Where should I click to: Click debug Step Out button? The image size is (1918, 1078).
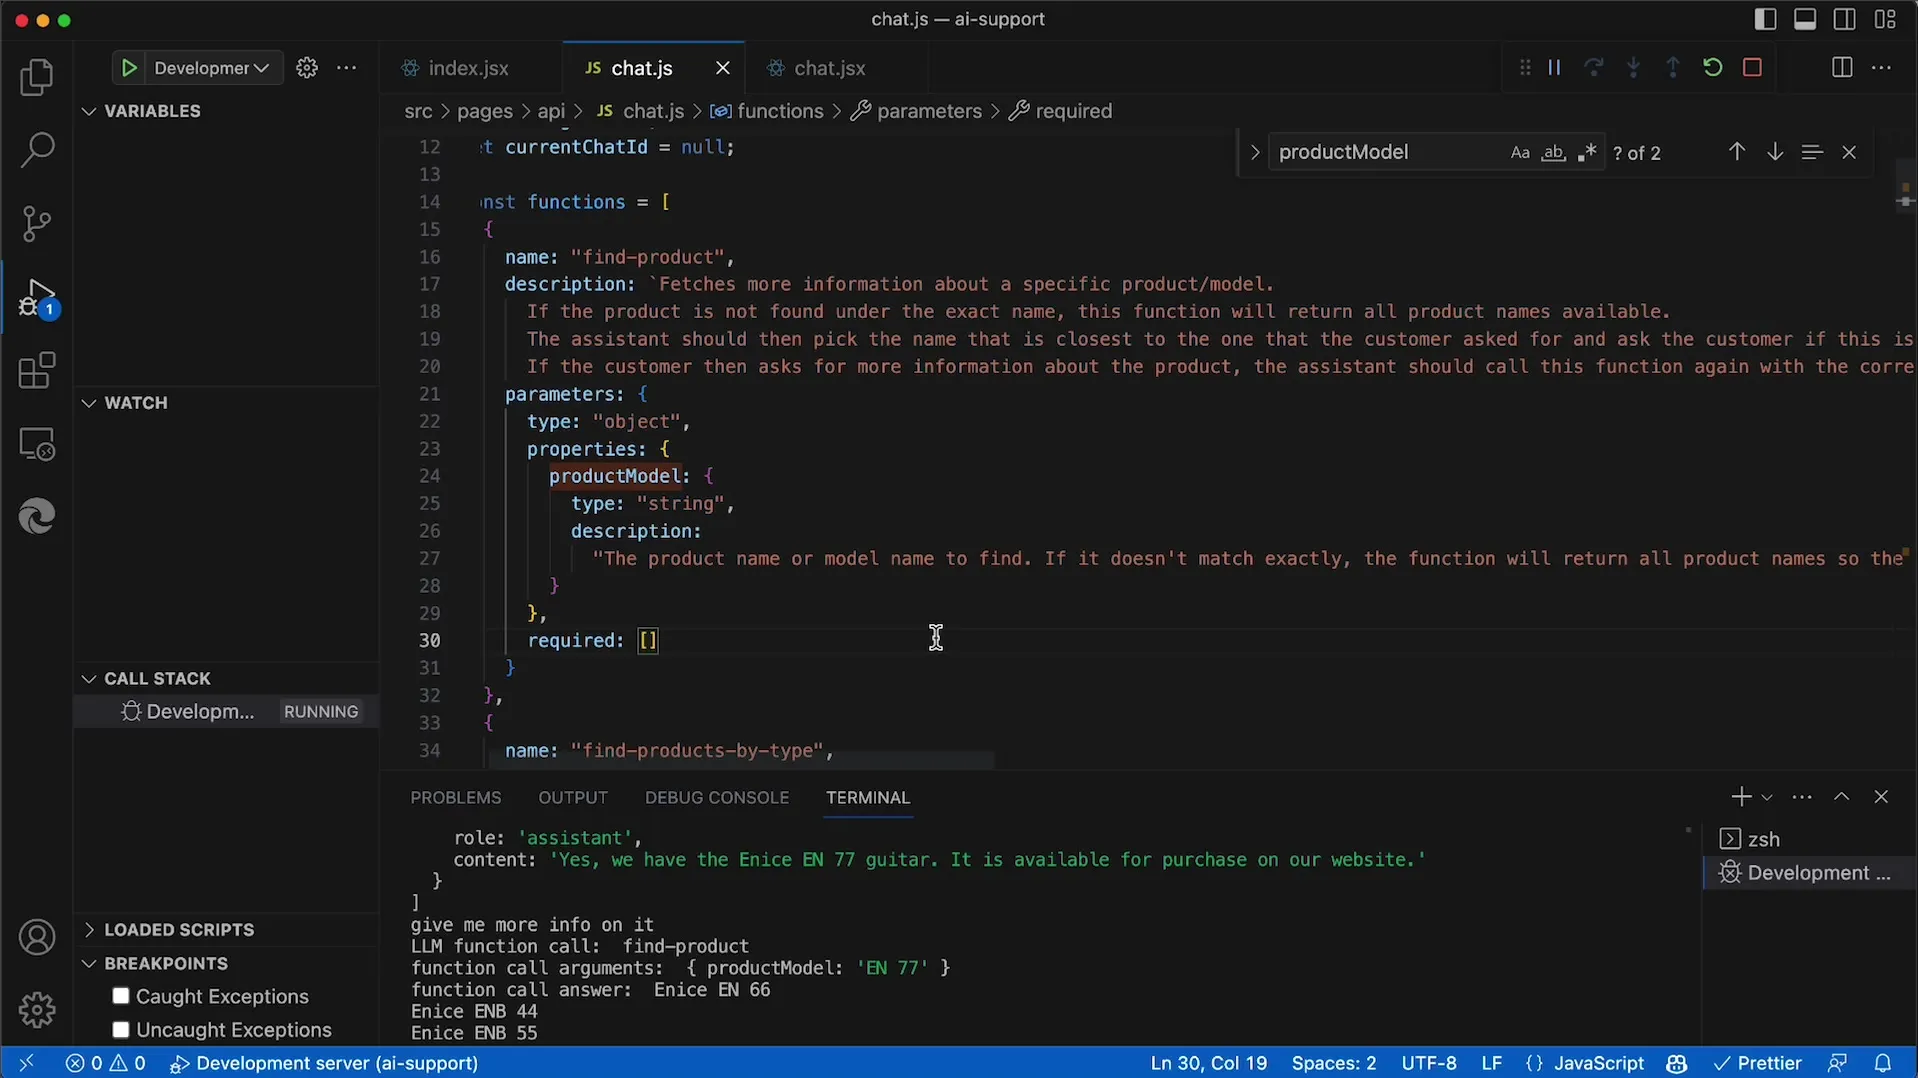[x=1673, y=68]
